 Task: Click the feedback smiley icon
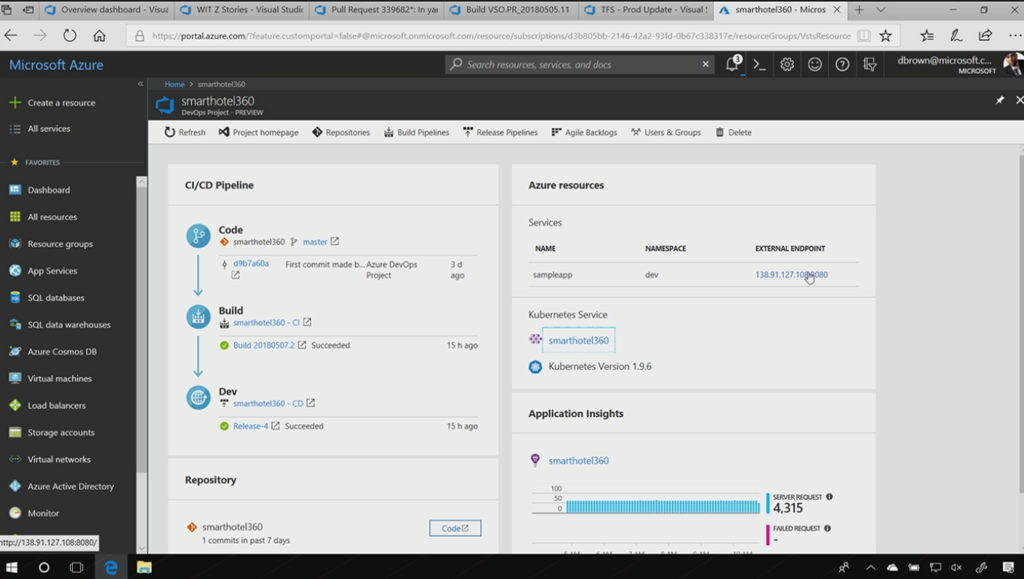815,64
